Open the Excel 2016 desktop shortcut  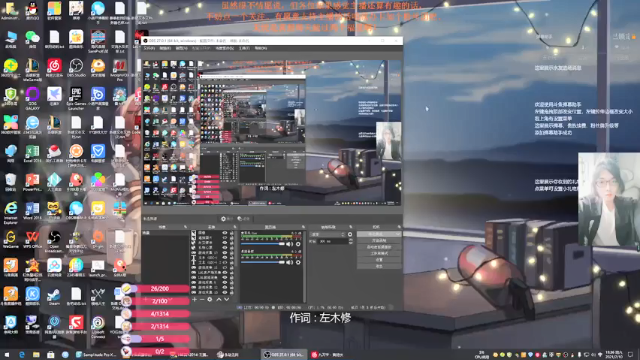(x=32, y=154)
